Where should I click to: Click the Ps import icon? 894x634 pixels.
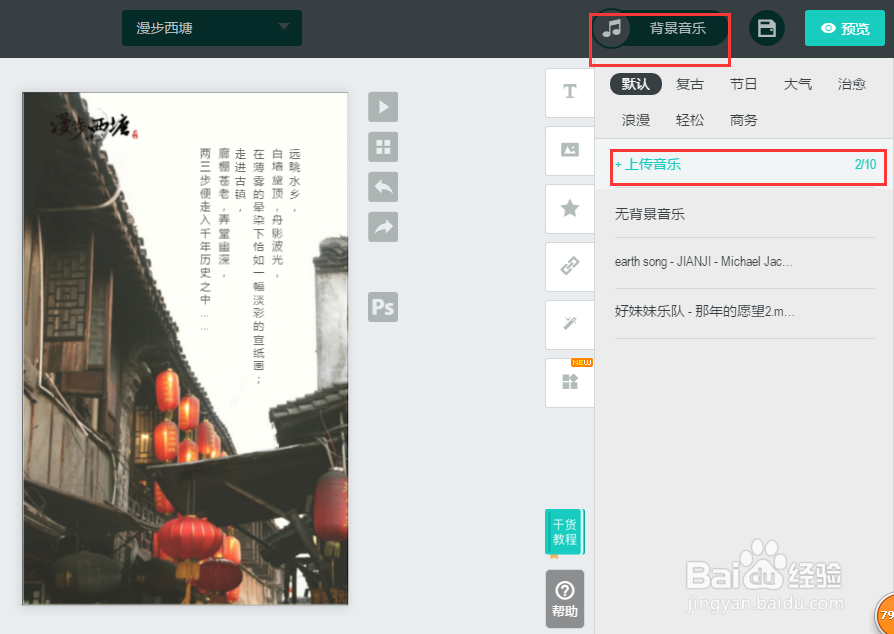tap(383, 307)
